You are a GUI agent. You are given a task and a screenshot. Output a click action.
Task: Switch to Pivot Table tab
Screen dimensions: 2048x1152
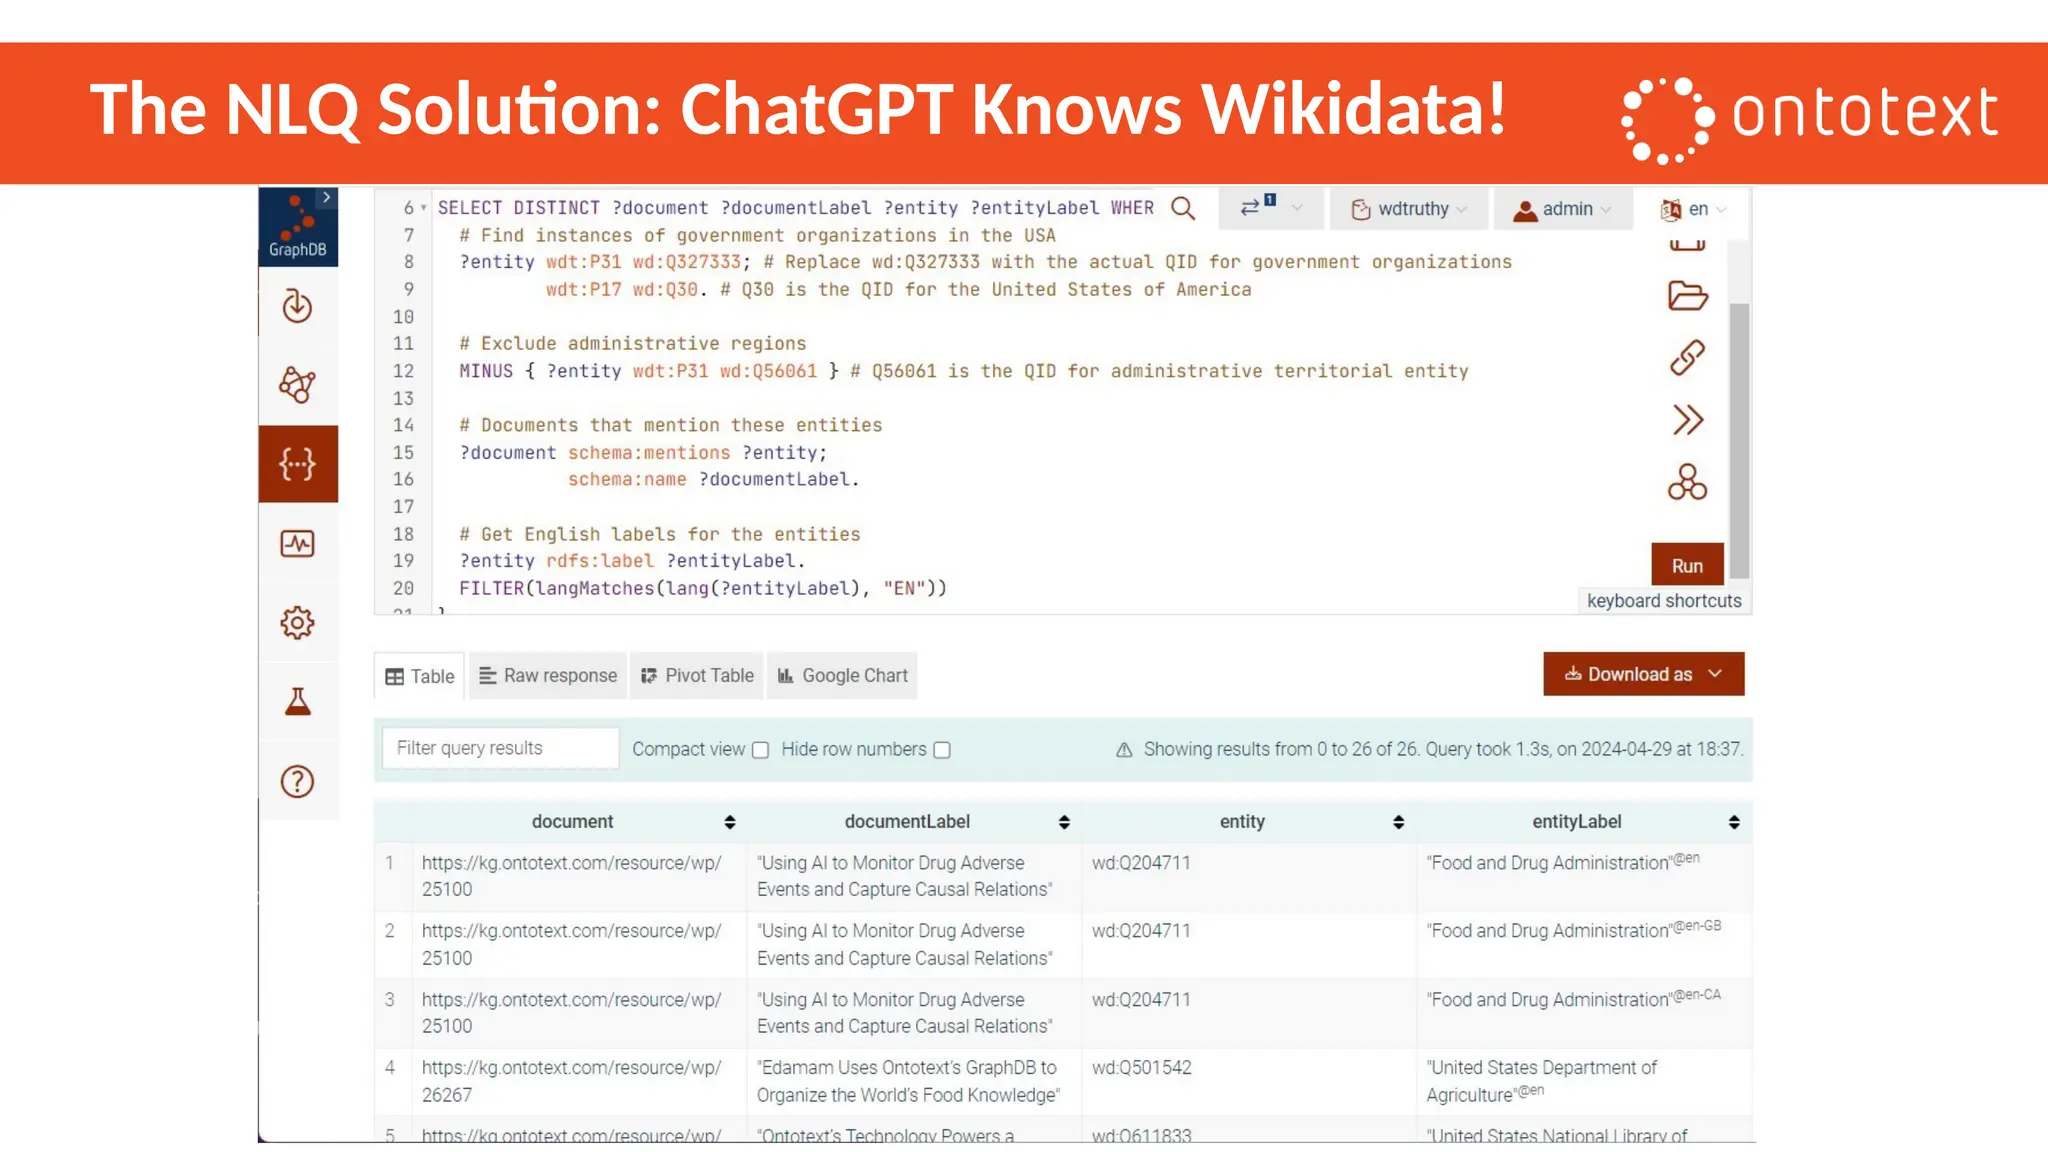(697, 676)
